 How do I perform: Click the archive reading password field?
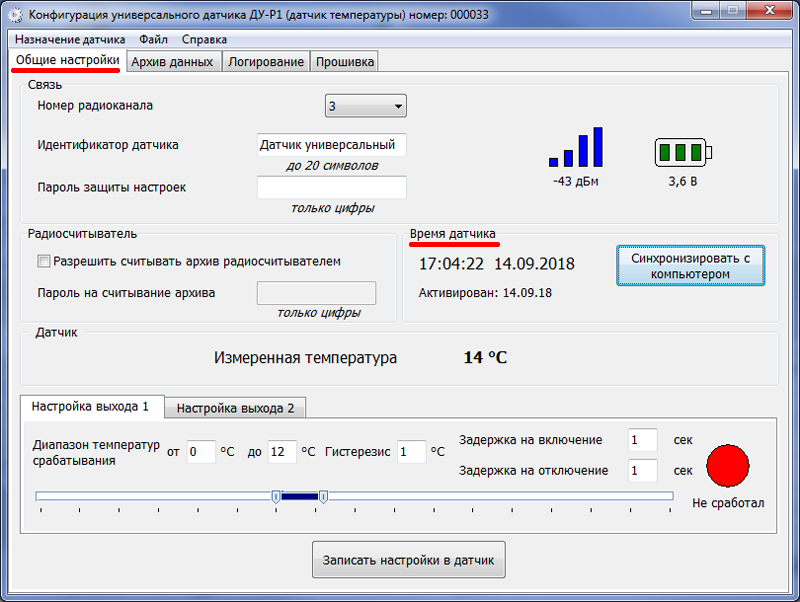(x=316, y=293)
